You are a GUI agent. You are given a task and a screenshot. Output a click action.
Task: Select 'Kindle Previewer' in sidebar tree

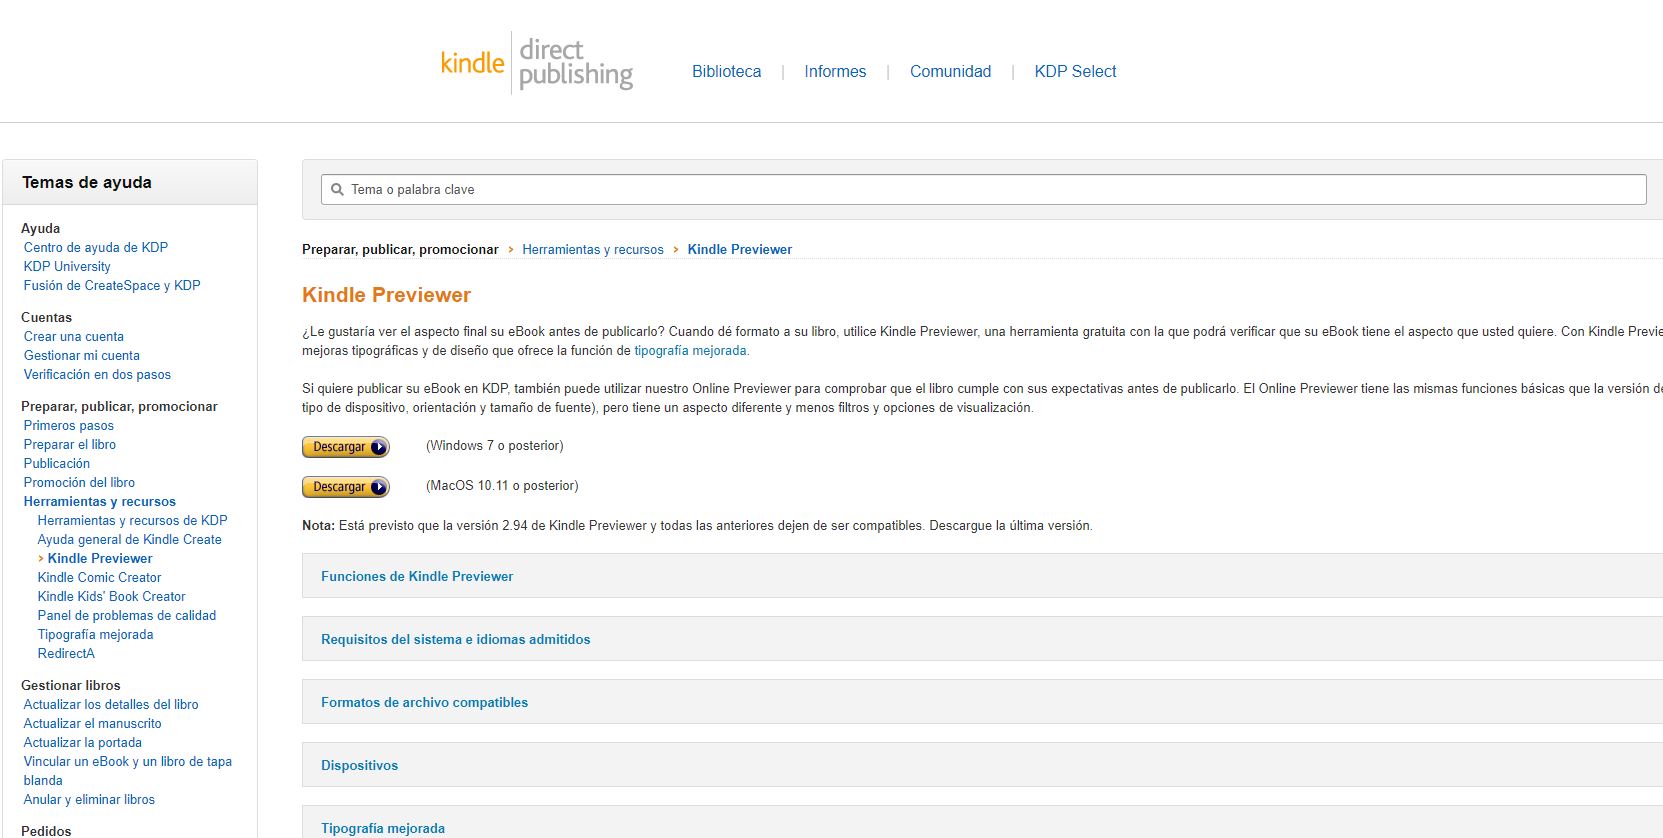(100, 558)
